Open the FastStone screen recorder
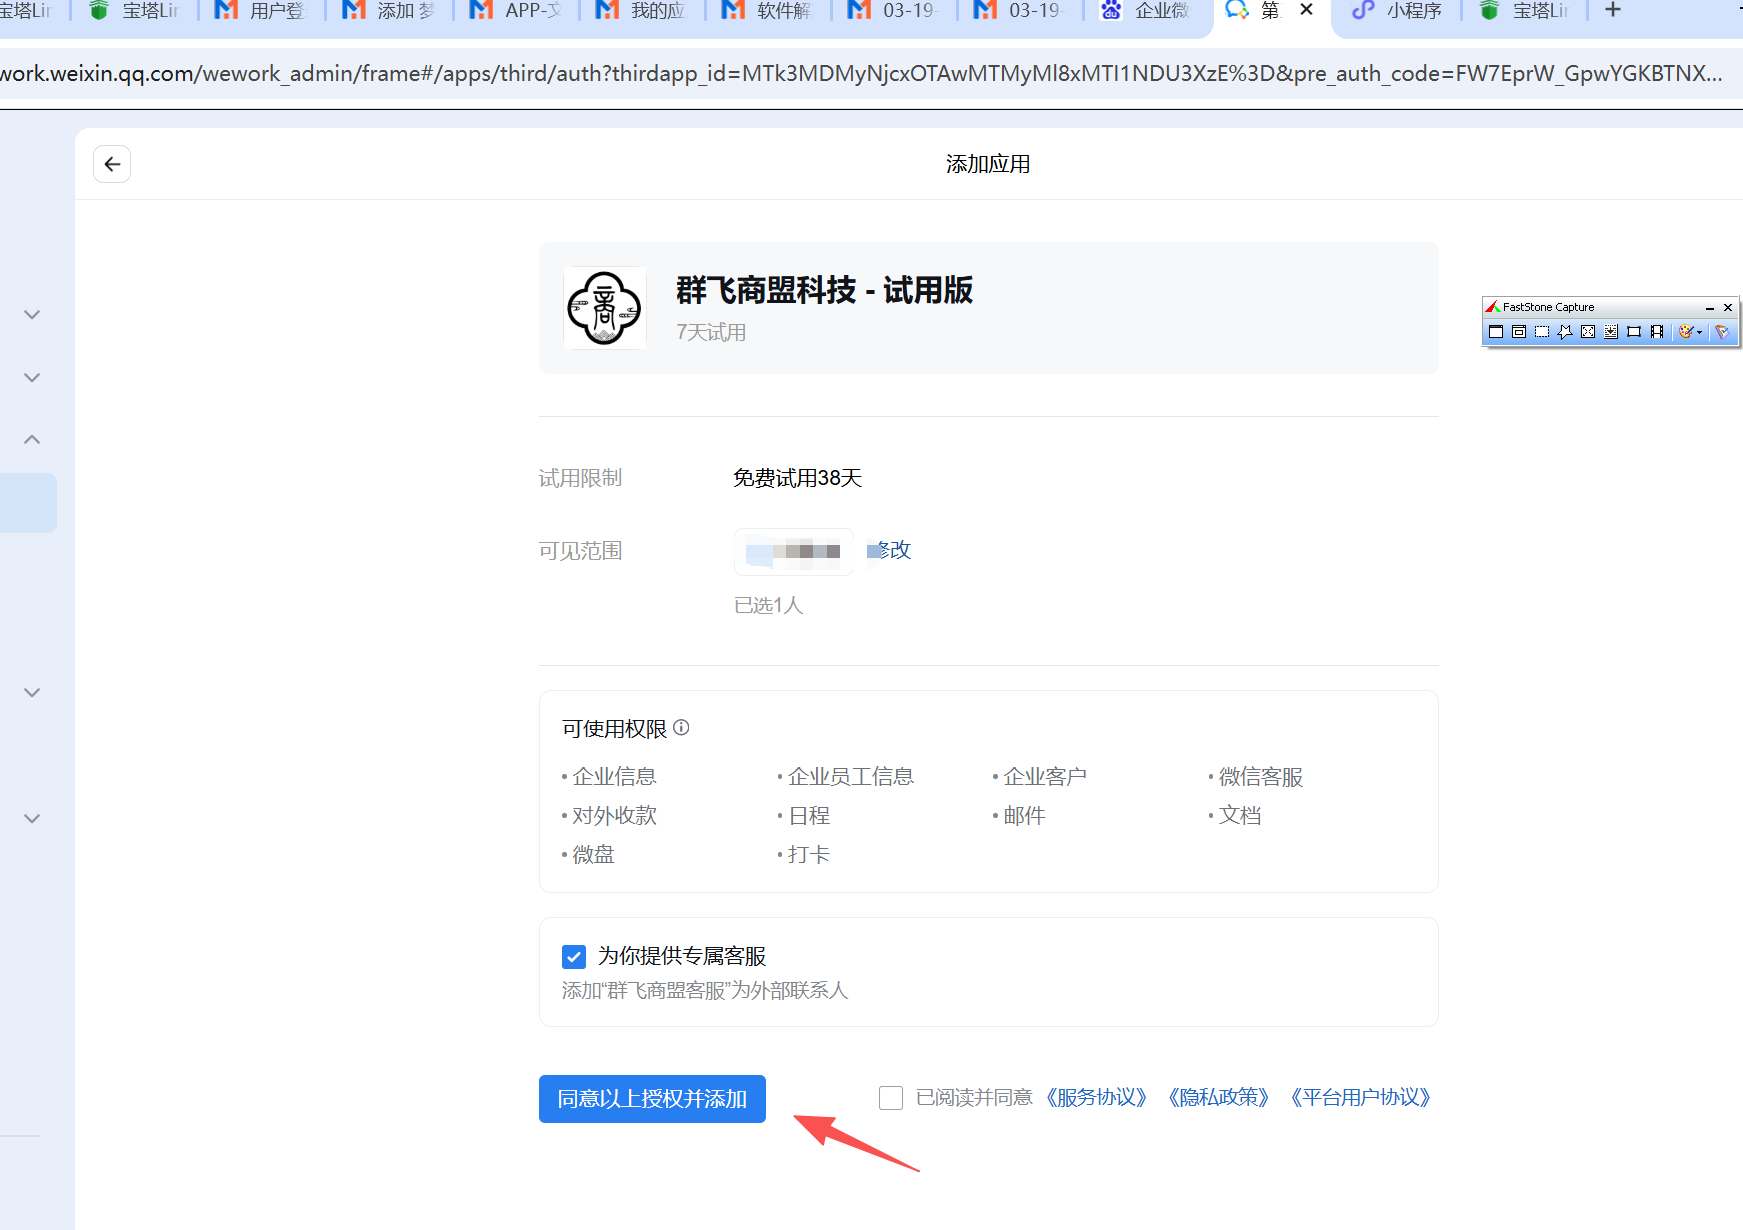This screenshot has height=1230, width=1743. (x=1657, y=332)
